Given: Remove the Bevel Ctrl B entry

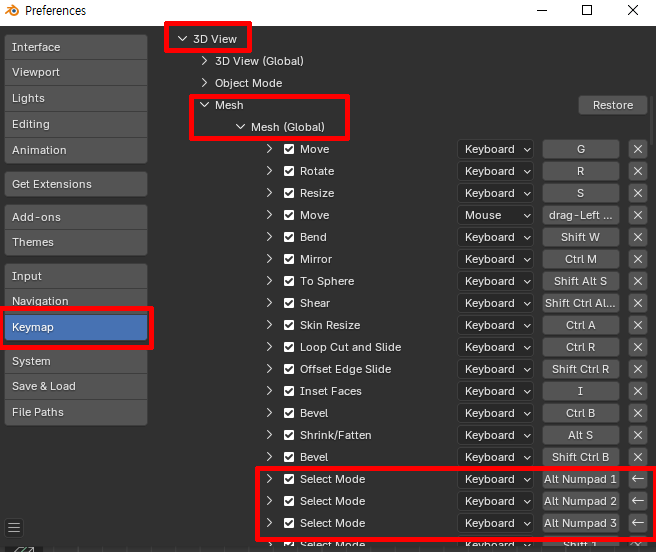Looking at the screenshot, I should pos(638,413).
